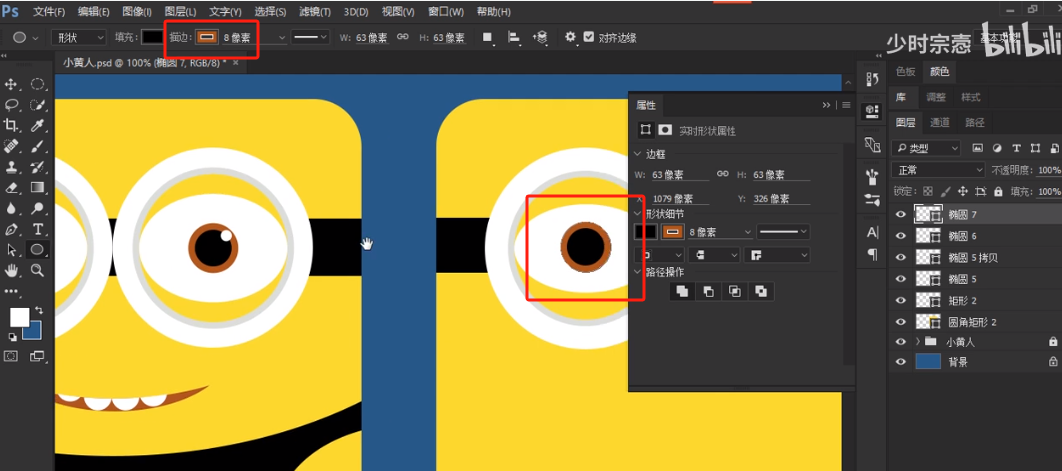Open the Character panel icon

(x=872, y=232)
